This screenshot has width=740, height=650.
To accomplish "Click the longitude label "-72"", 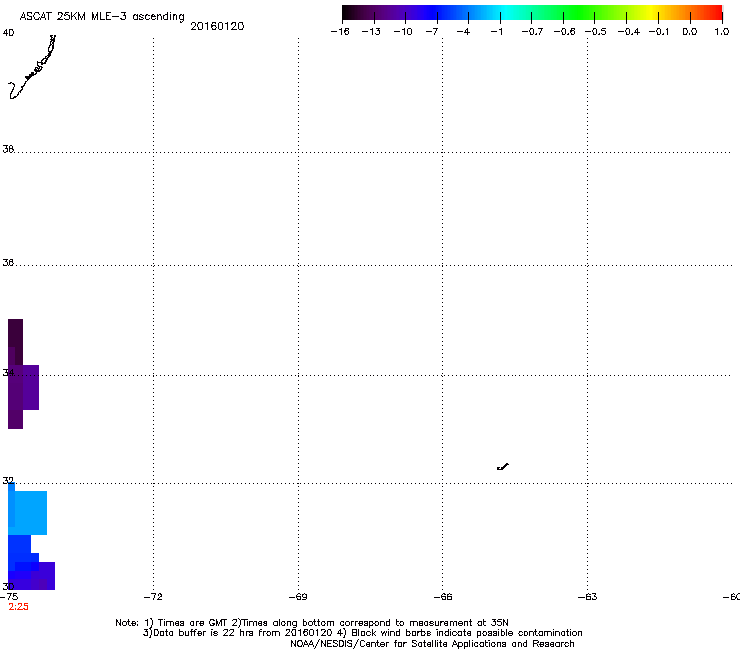I will 153,597.
